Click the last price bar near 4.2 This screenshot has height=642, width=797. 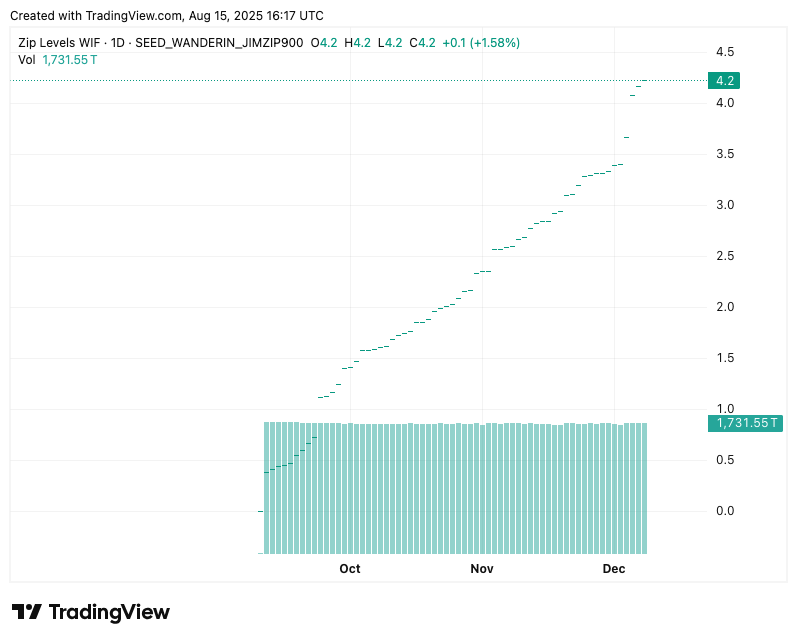[x=645, y=80]
